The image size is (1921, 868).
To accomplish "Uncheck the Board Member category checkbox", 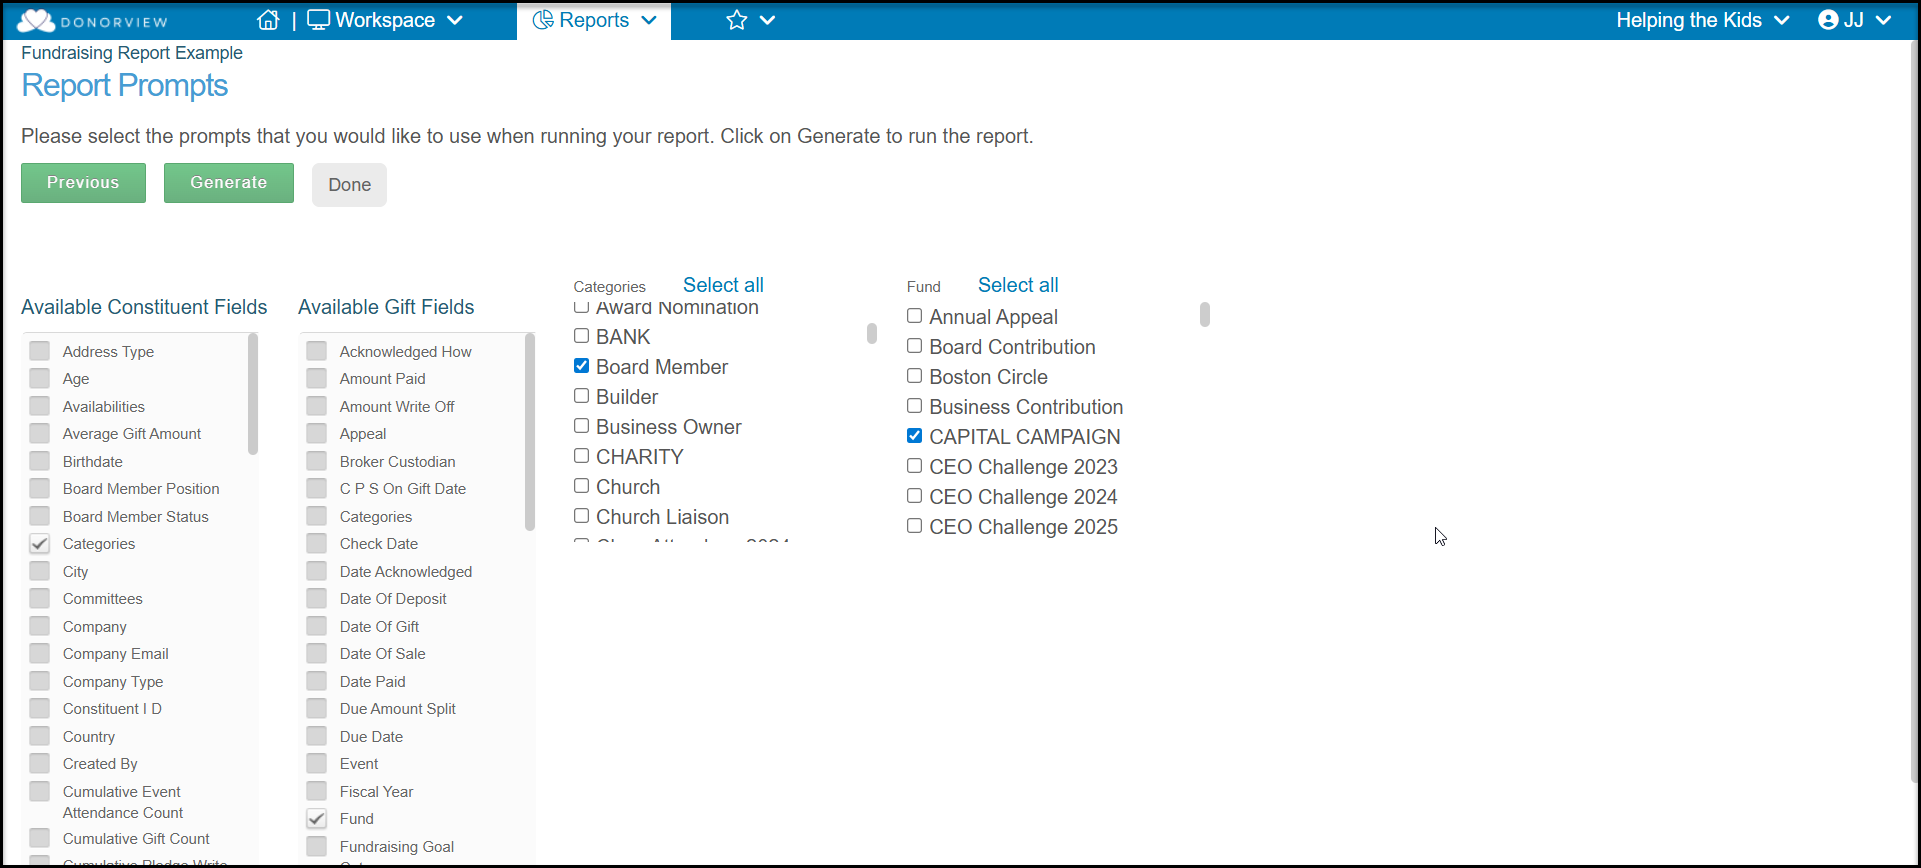I will 581,366.
